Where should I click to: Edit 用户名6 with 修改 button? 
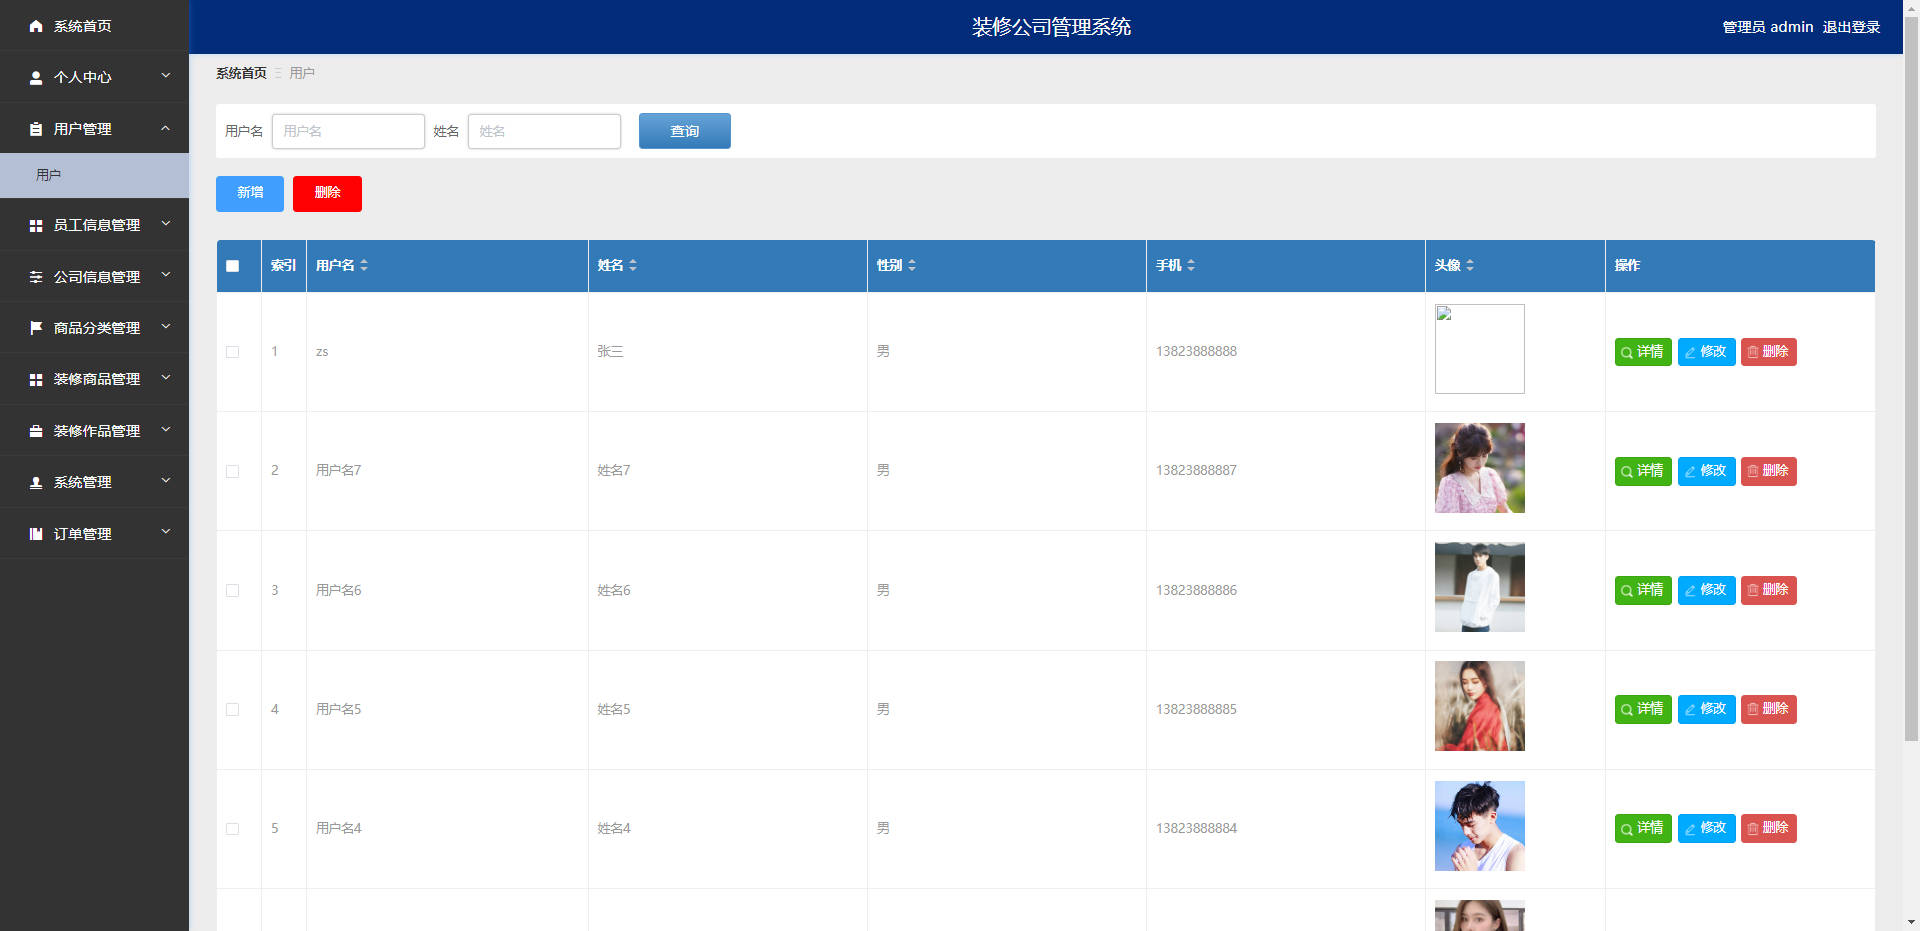[x=1706, y=590]
